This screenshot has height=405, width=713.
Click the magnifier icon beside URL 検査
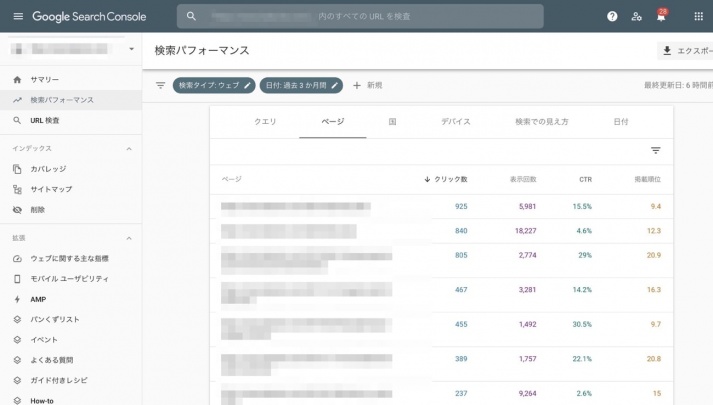(x=17, y=120)
